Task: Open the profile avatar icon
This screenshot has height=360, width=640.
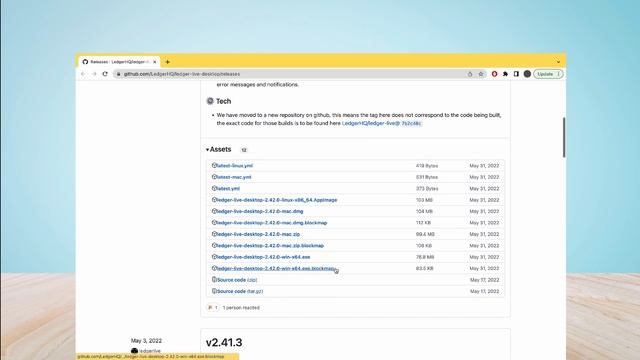Action: (x=527, y=74)
